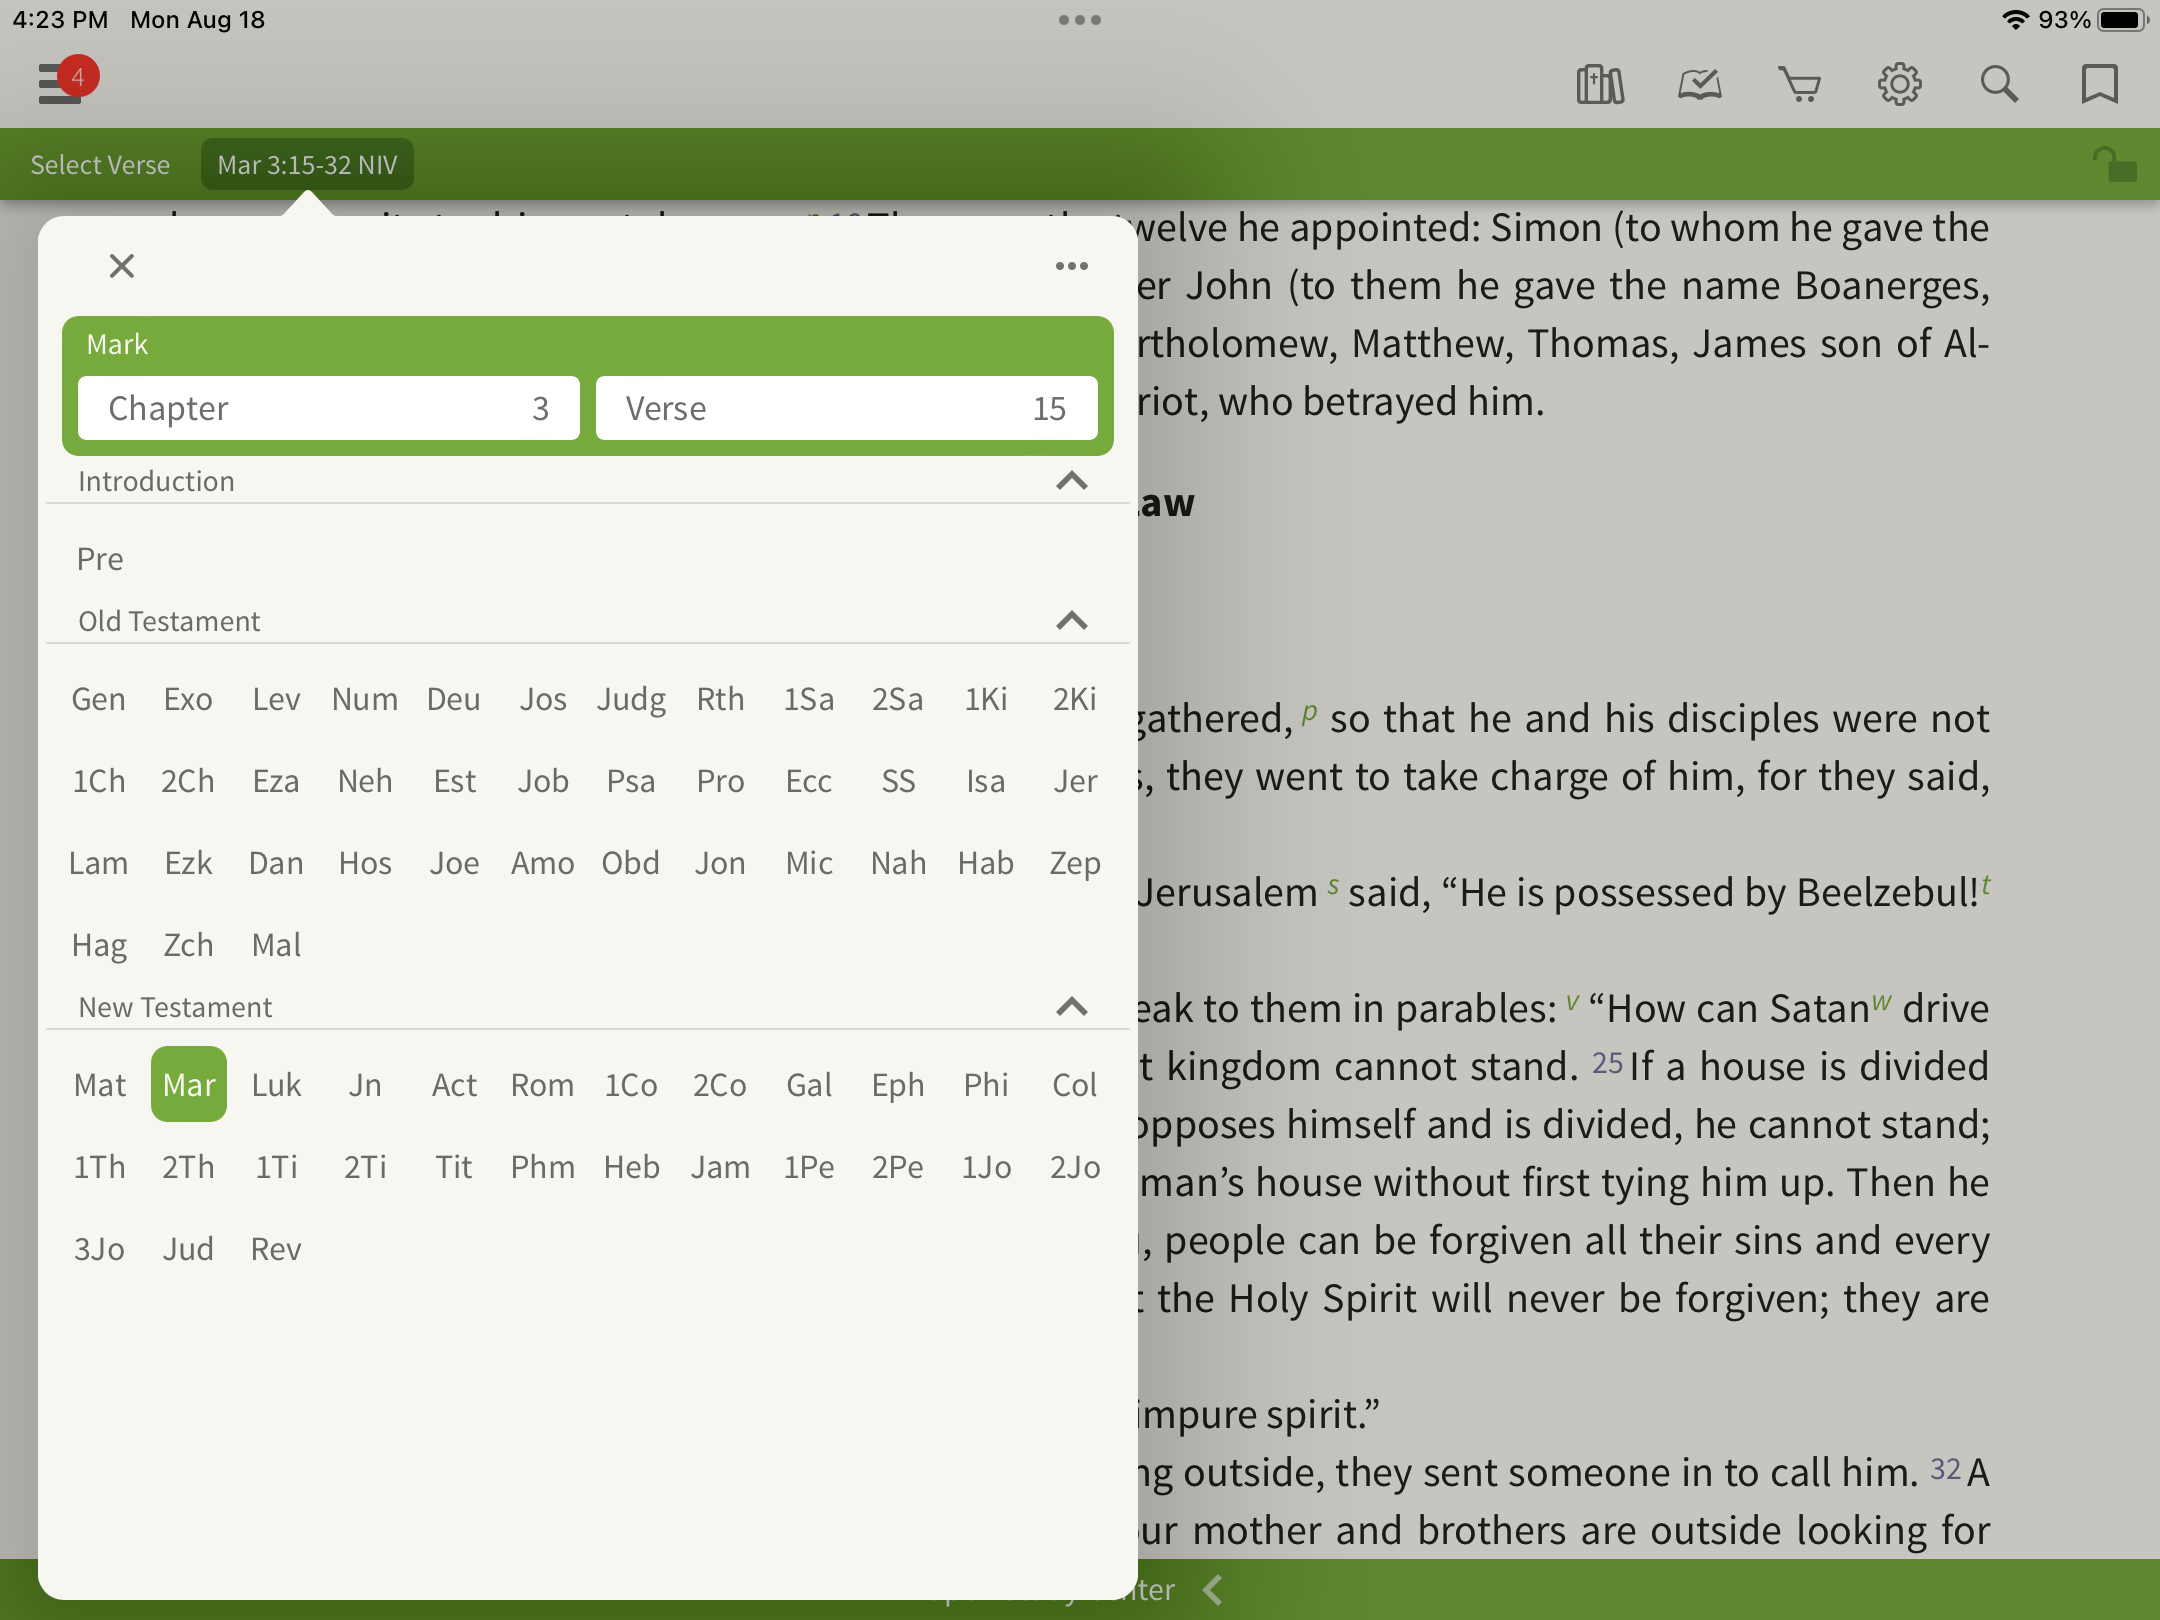Collapse the New Testament section

point(1072,1007)
